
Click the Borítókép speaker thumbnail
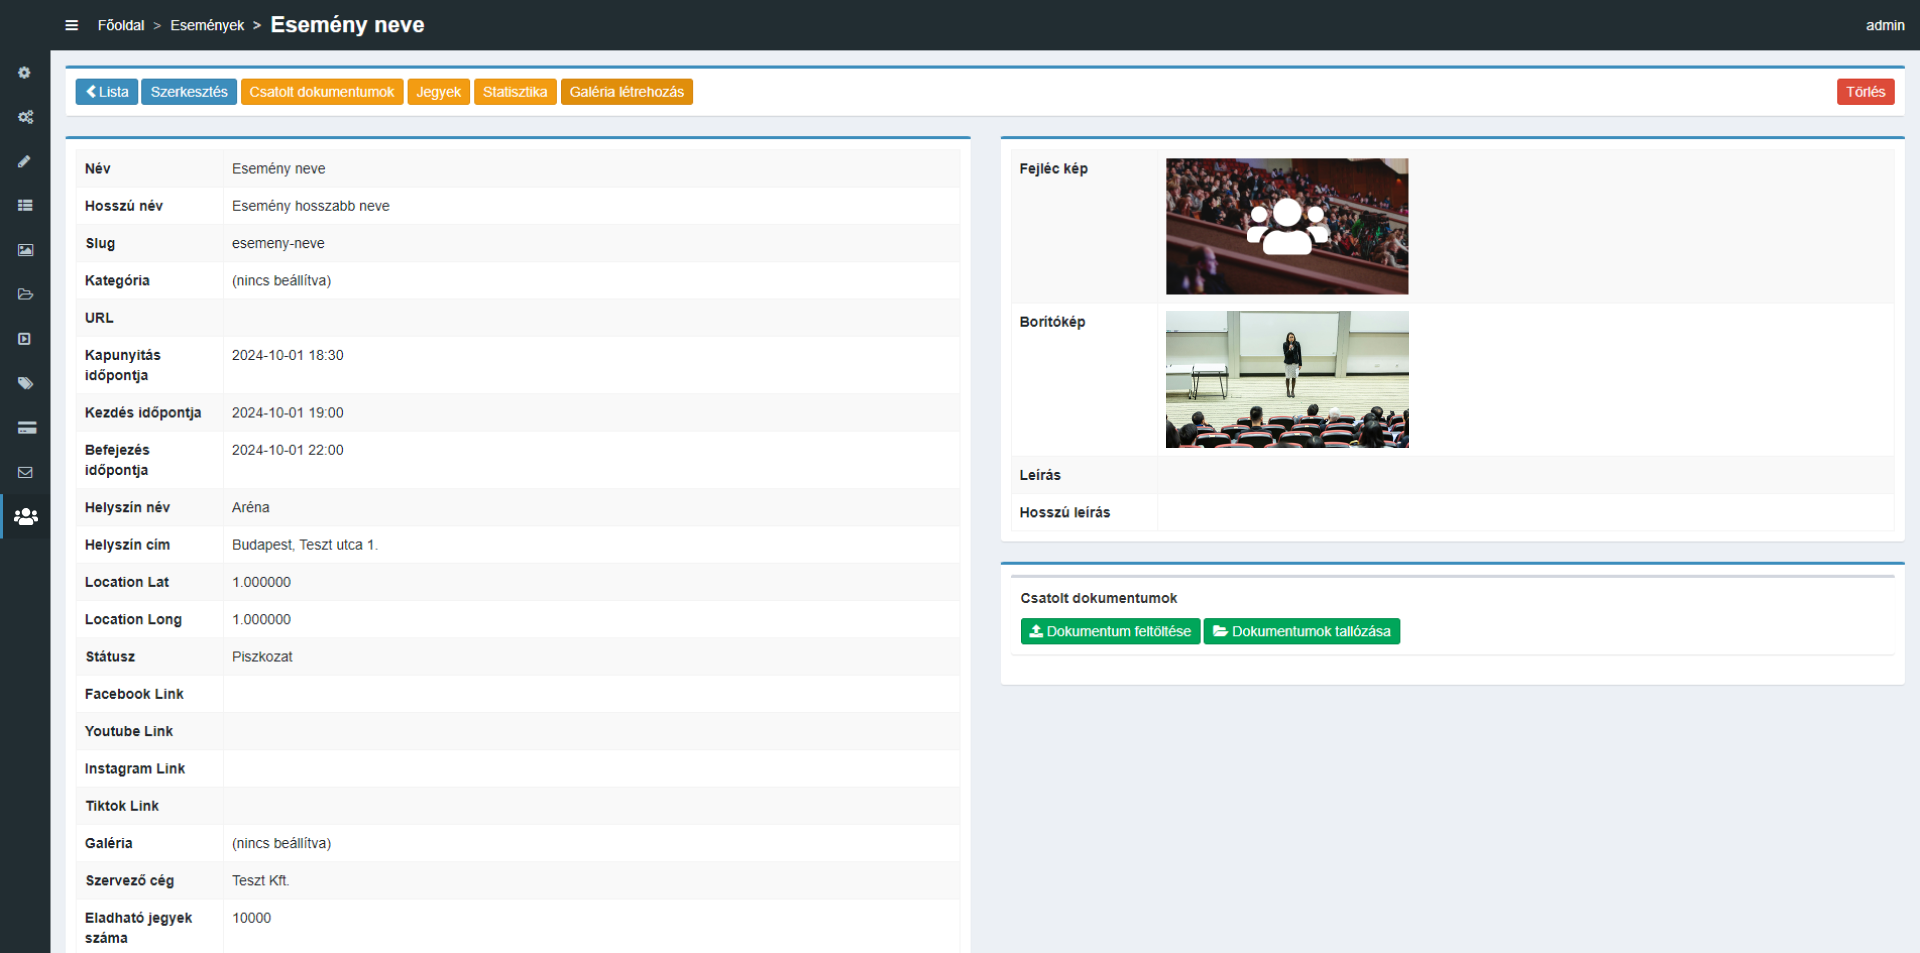[x=1287, y=379]
